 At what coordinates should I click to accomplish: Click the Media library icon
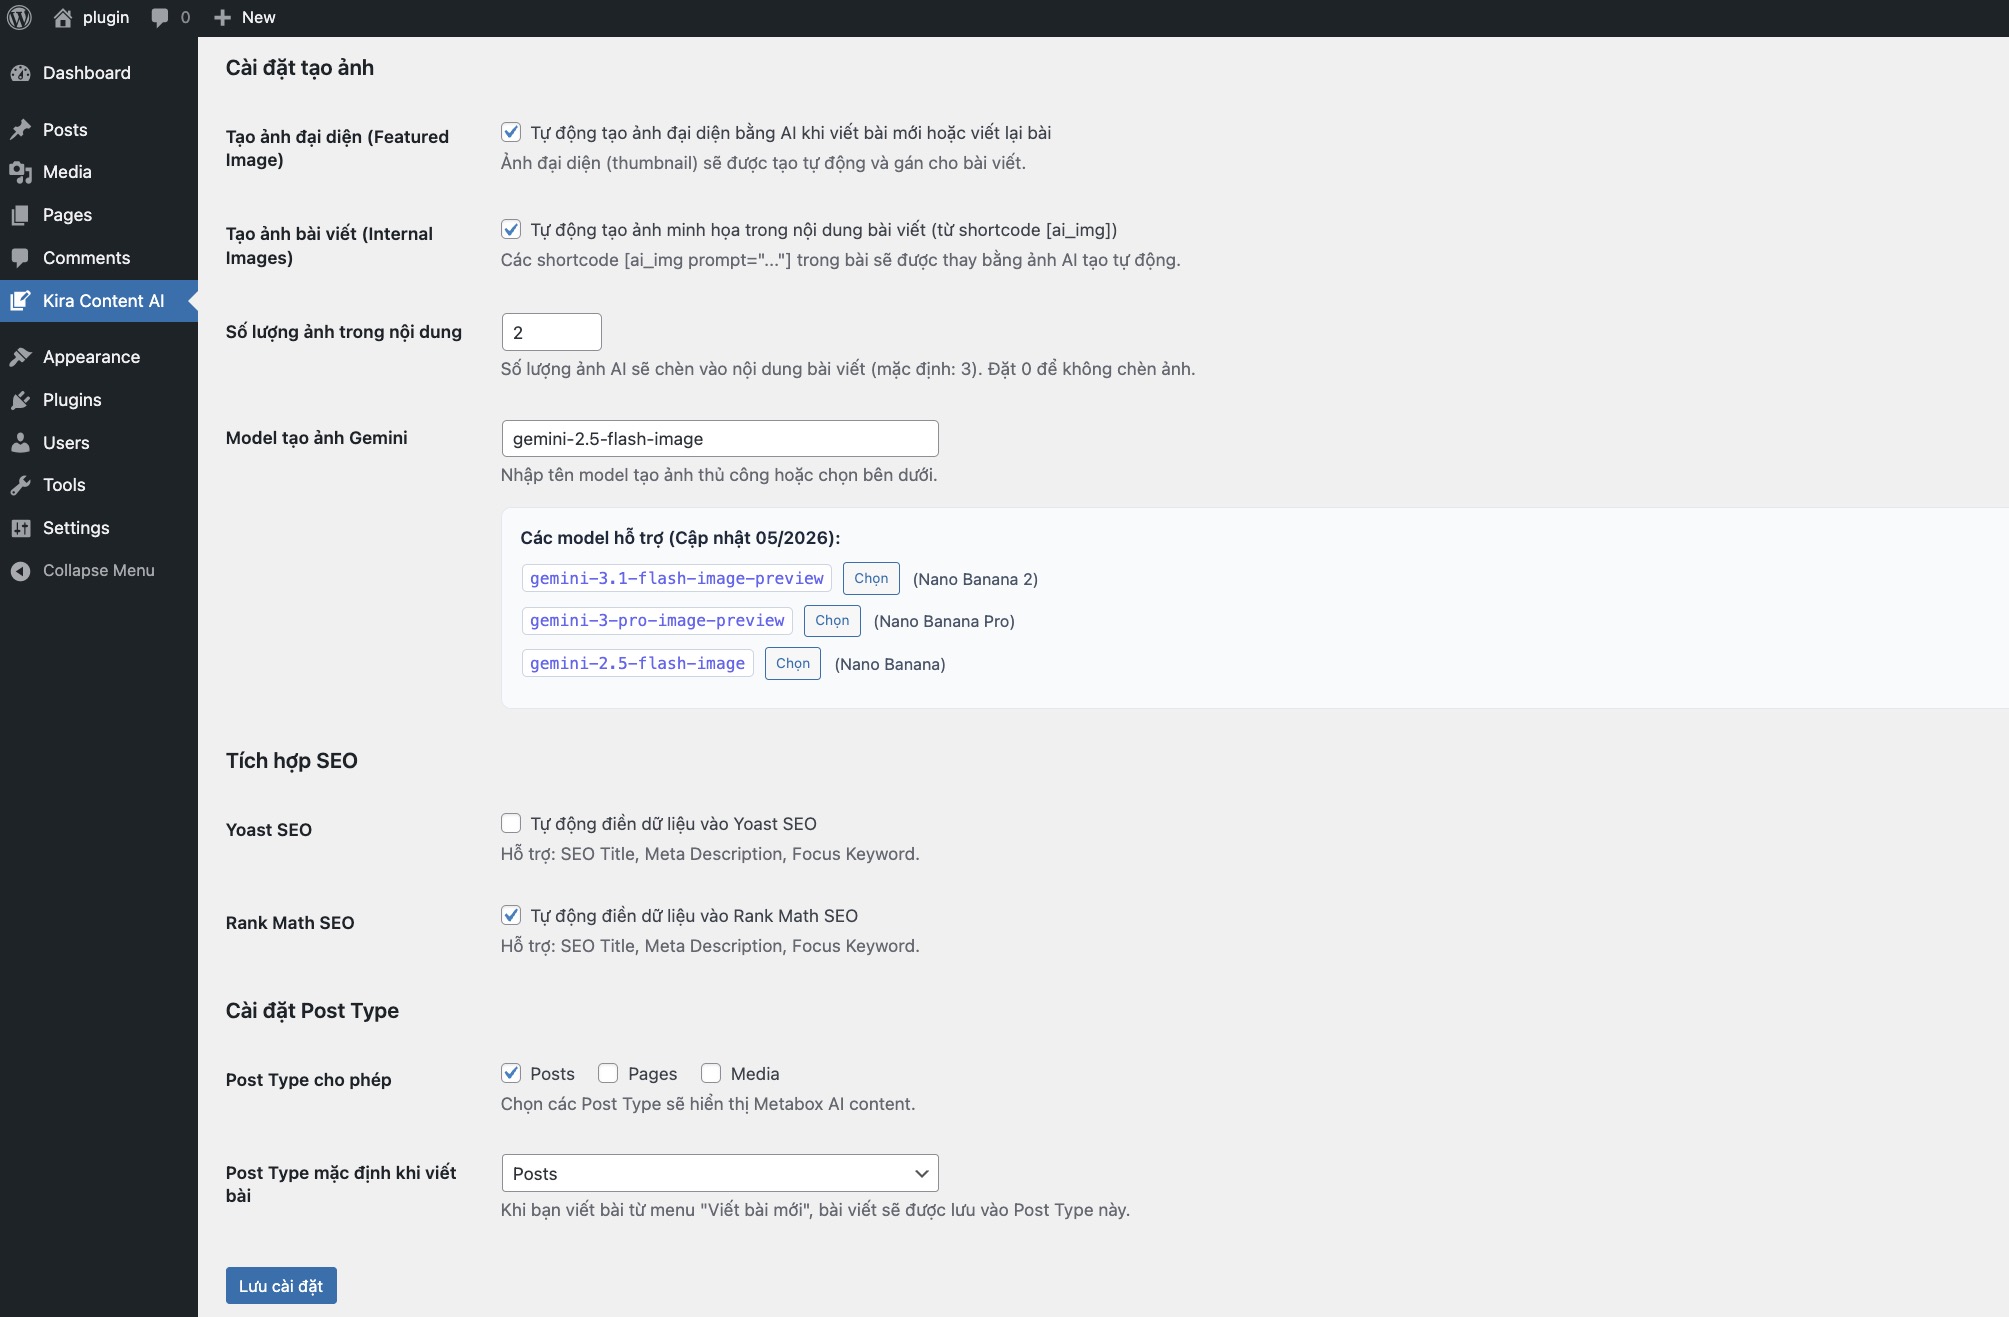point(20,172)
